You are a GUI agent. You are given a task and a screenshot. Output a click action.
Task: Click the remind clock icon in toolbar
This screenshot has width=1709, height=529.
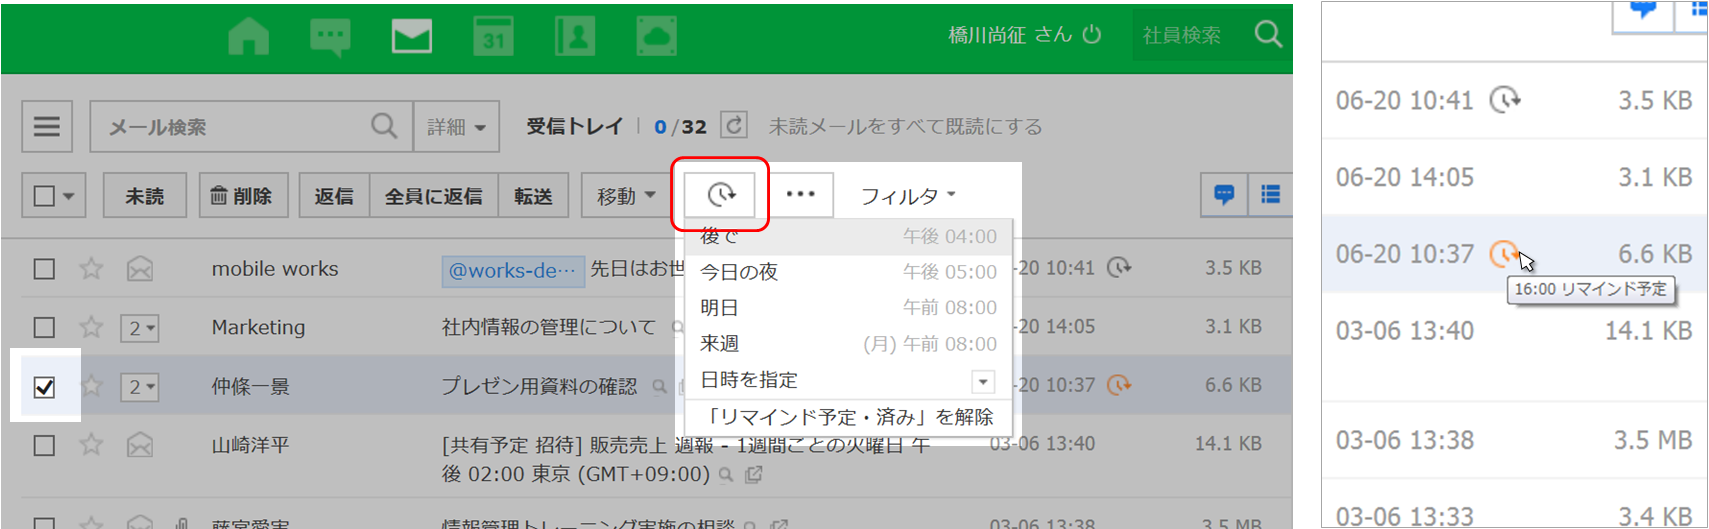tap(720, 194)
